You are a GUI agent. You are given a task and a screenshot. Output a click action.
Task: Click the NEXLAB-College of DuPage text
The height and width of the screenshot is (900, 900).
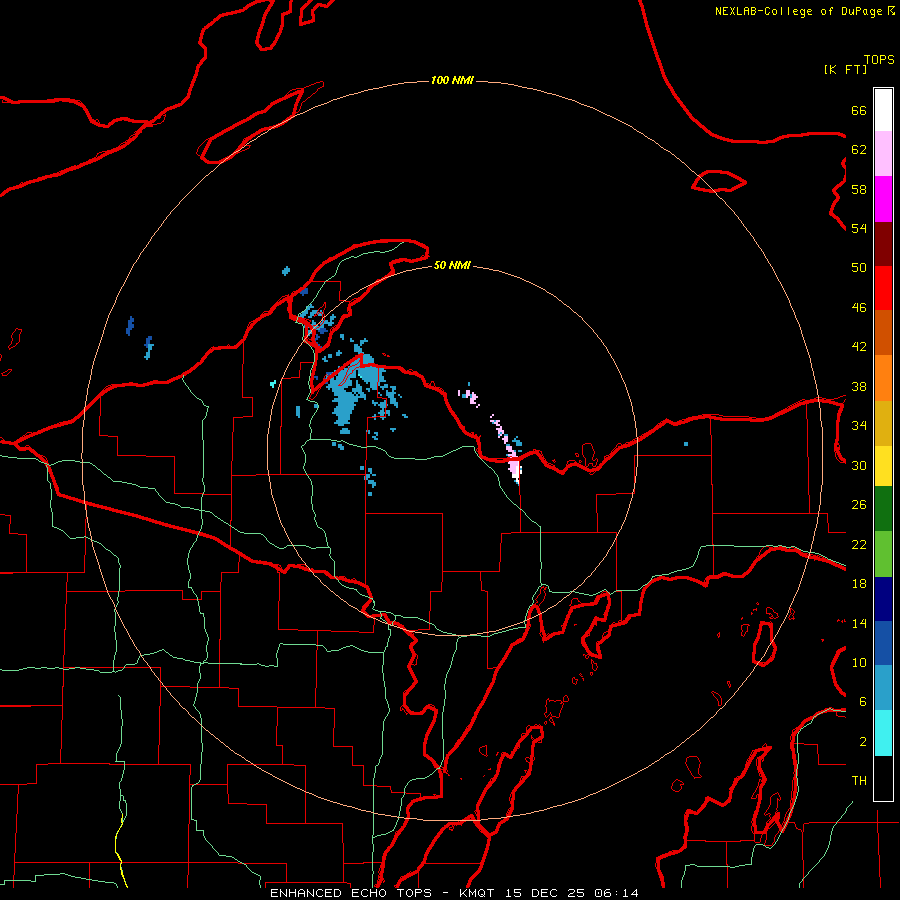click(799, 11)
